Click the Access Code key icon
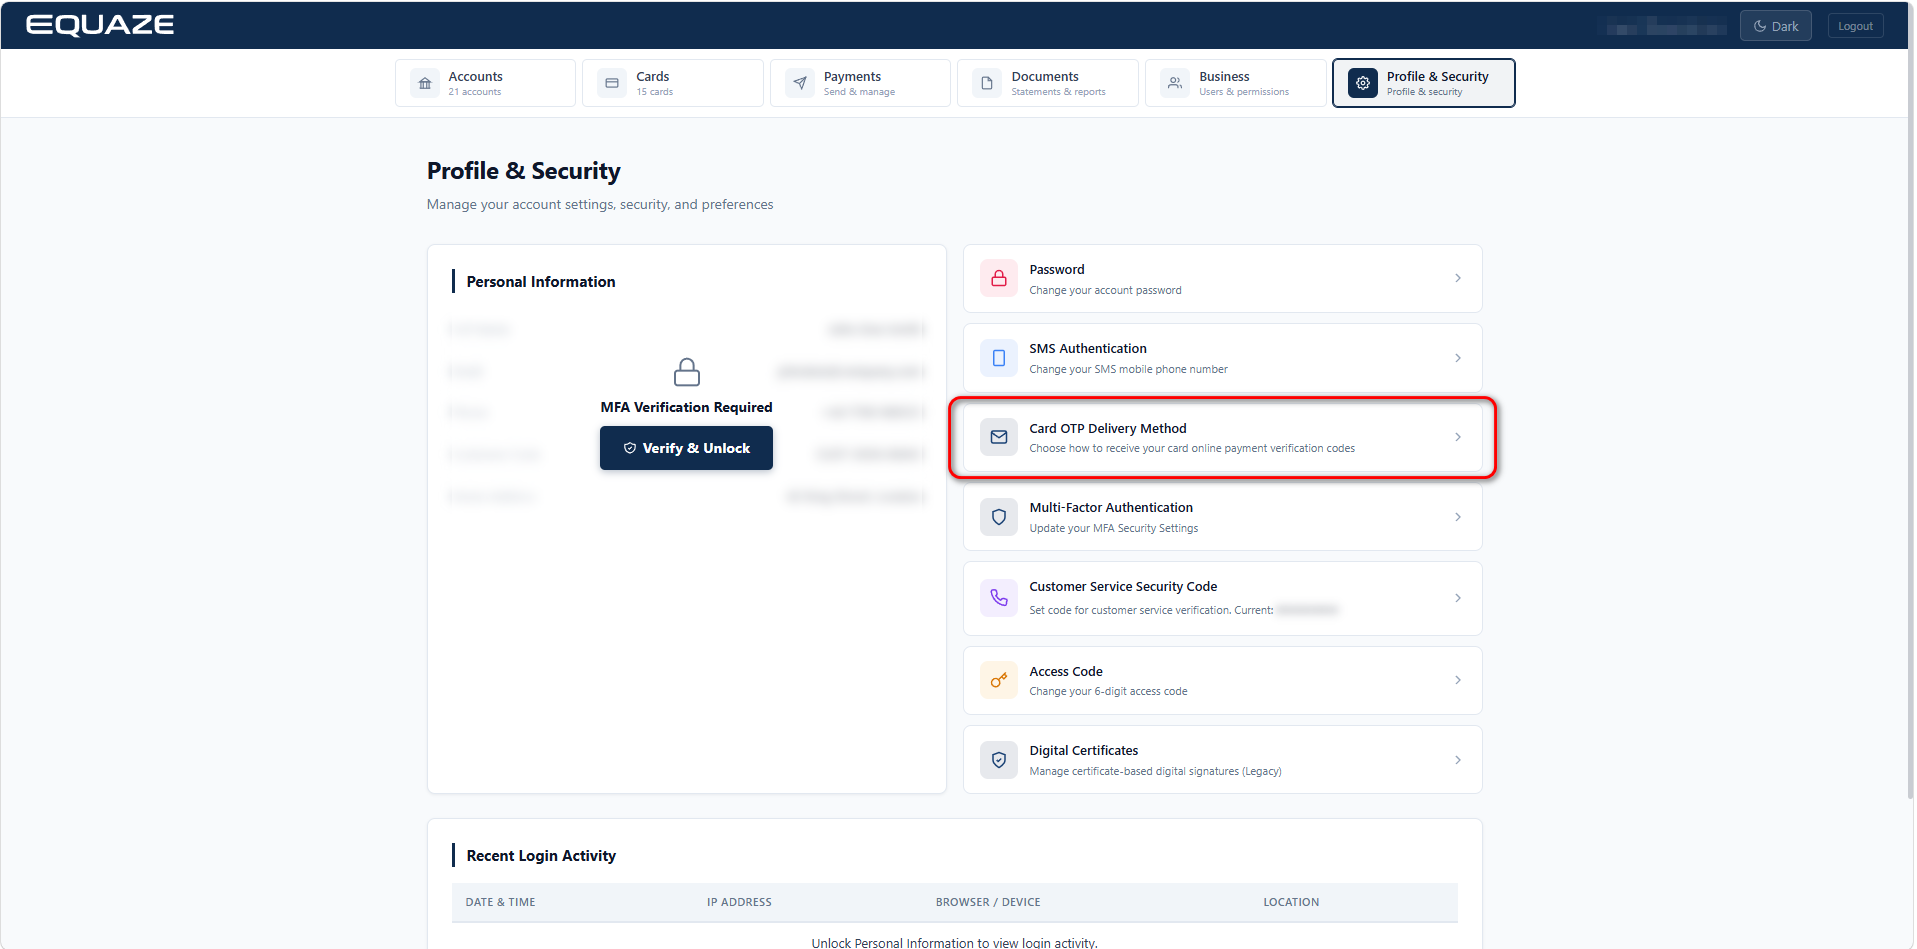1917x949 pixels. click(999, 680)
